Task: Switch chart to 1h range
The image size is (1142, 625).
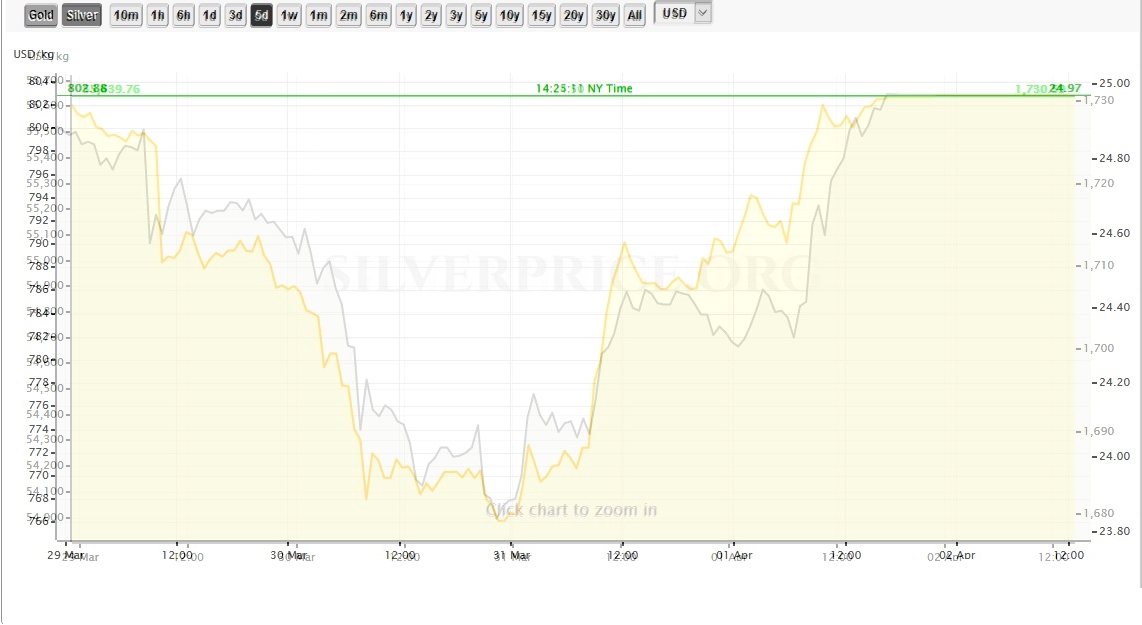Action: 157,15
